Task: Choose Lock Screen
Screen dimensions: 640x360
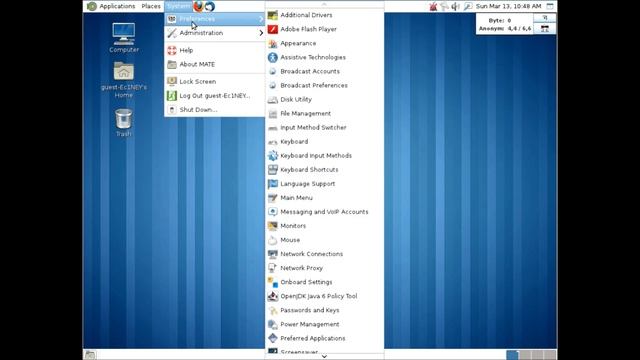Action: click(215, 82)
